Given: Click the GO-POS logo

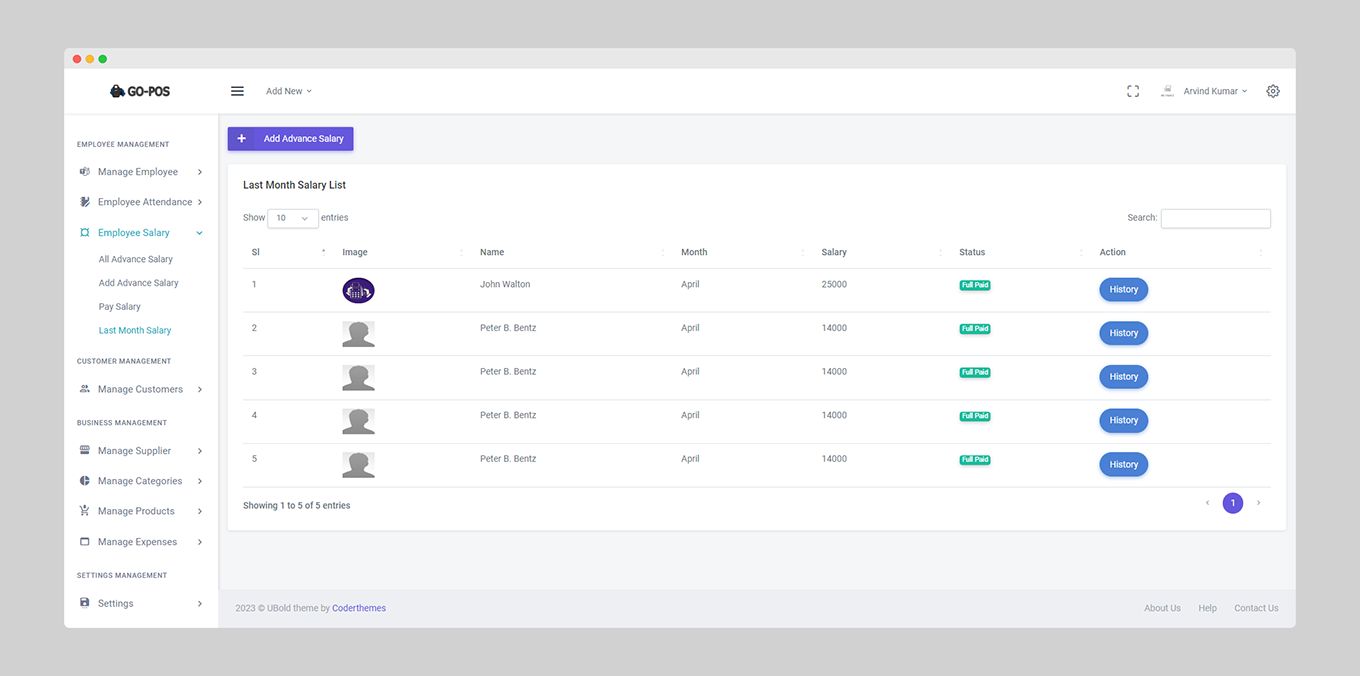Looking at the screenshot, I should point(140,91).
